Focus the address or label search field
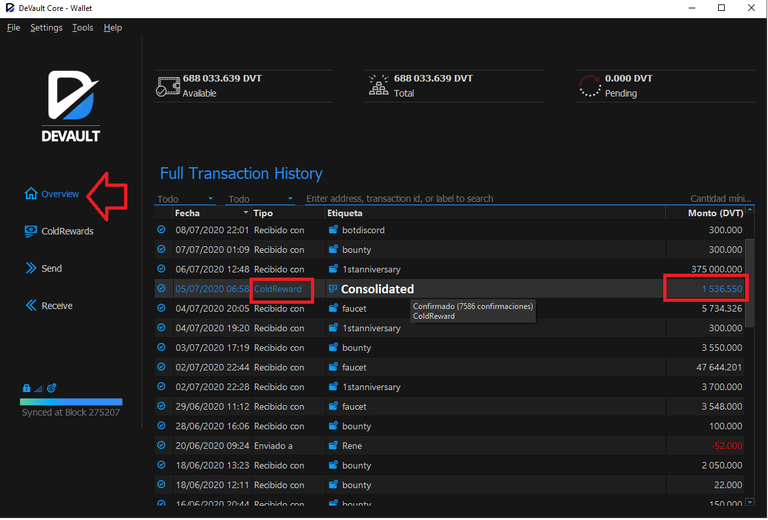This screenshot has width=768, height=520. tap(484, 199)
